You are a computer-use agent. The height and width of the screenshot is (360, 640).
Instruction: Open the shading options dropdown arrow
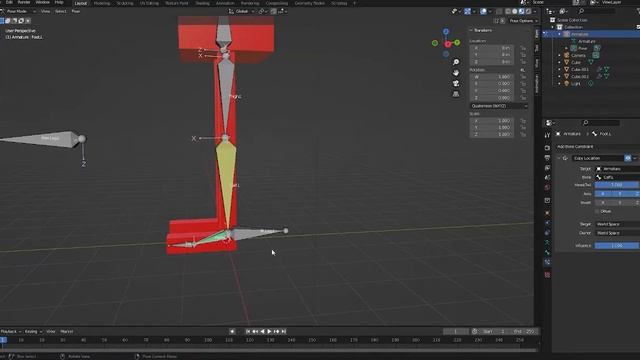tap(535, 11)
